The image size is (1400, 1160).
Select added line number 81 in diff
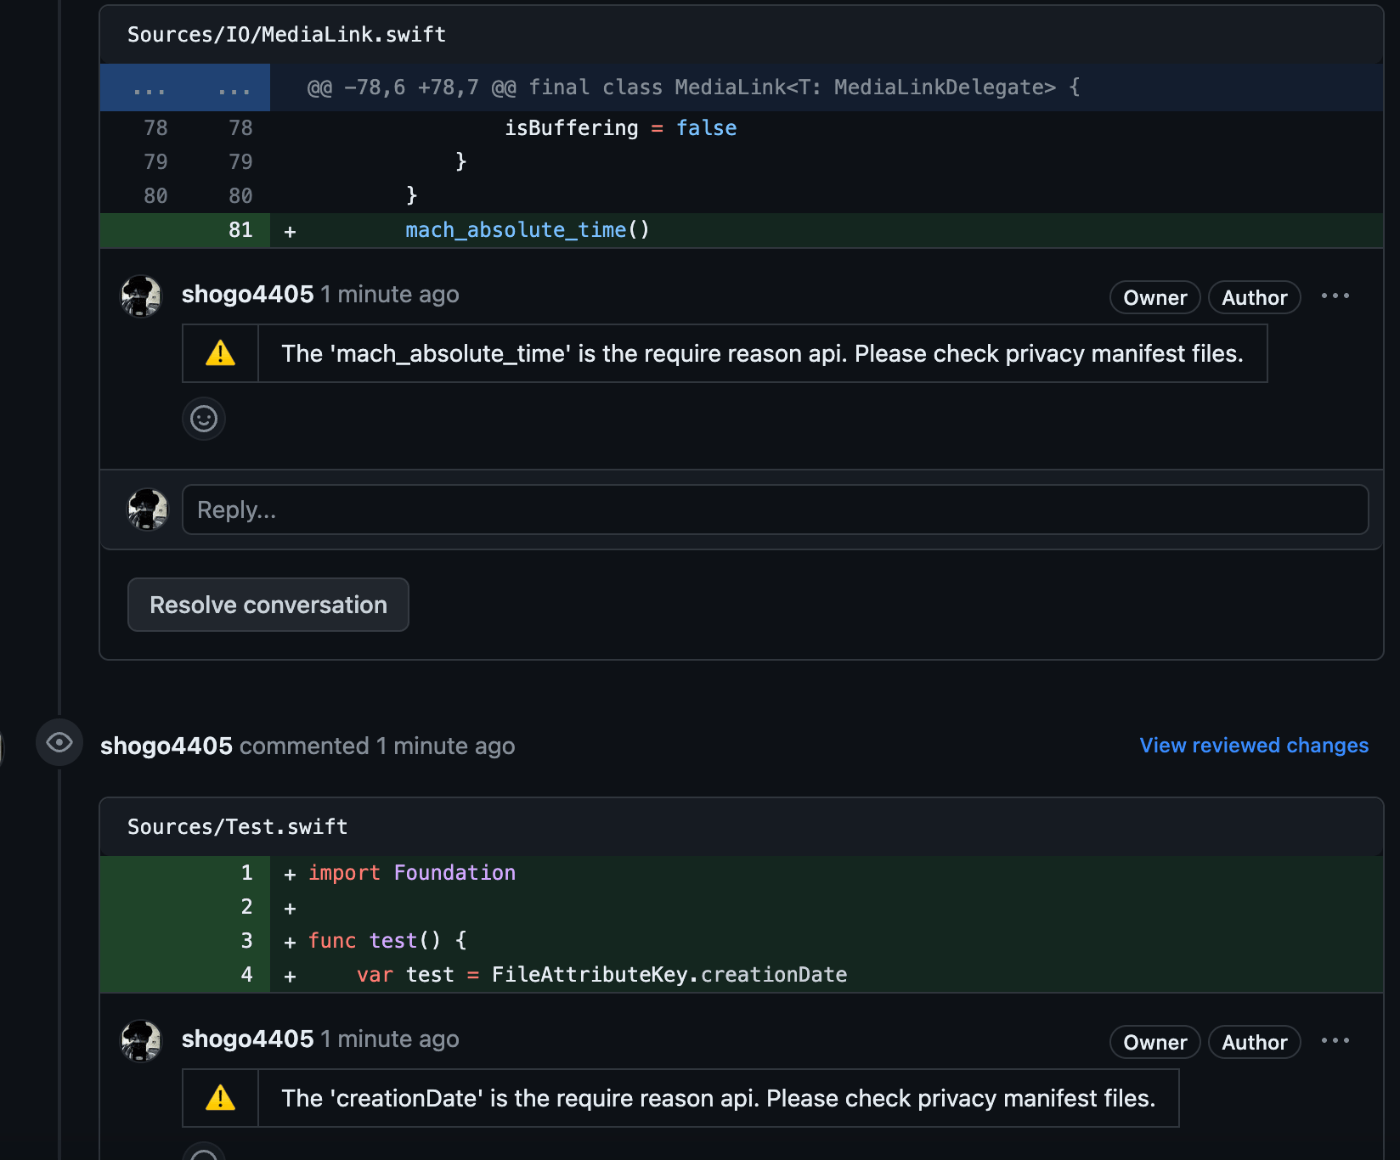(240, 230)
